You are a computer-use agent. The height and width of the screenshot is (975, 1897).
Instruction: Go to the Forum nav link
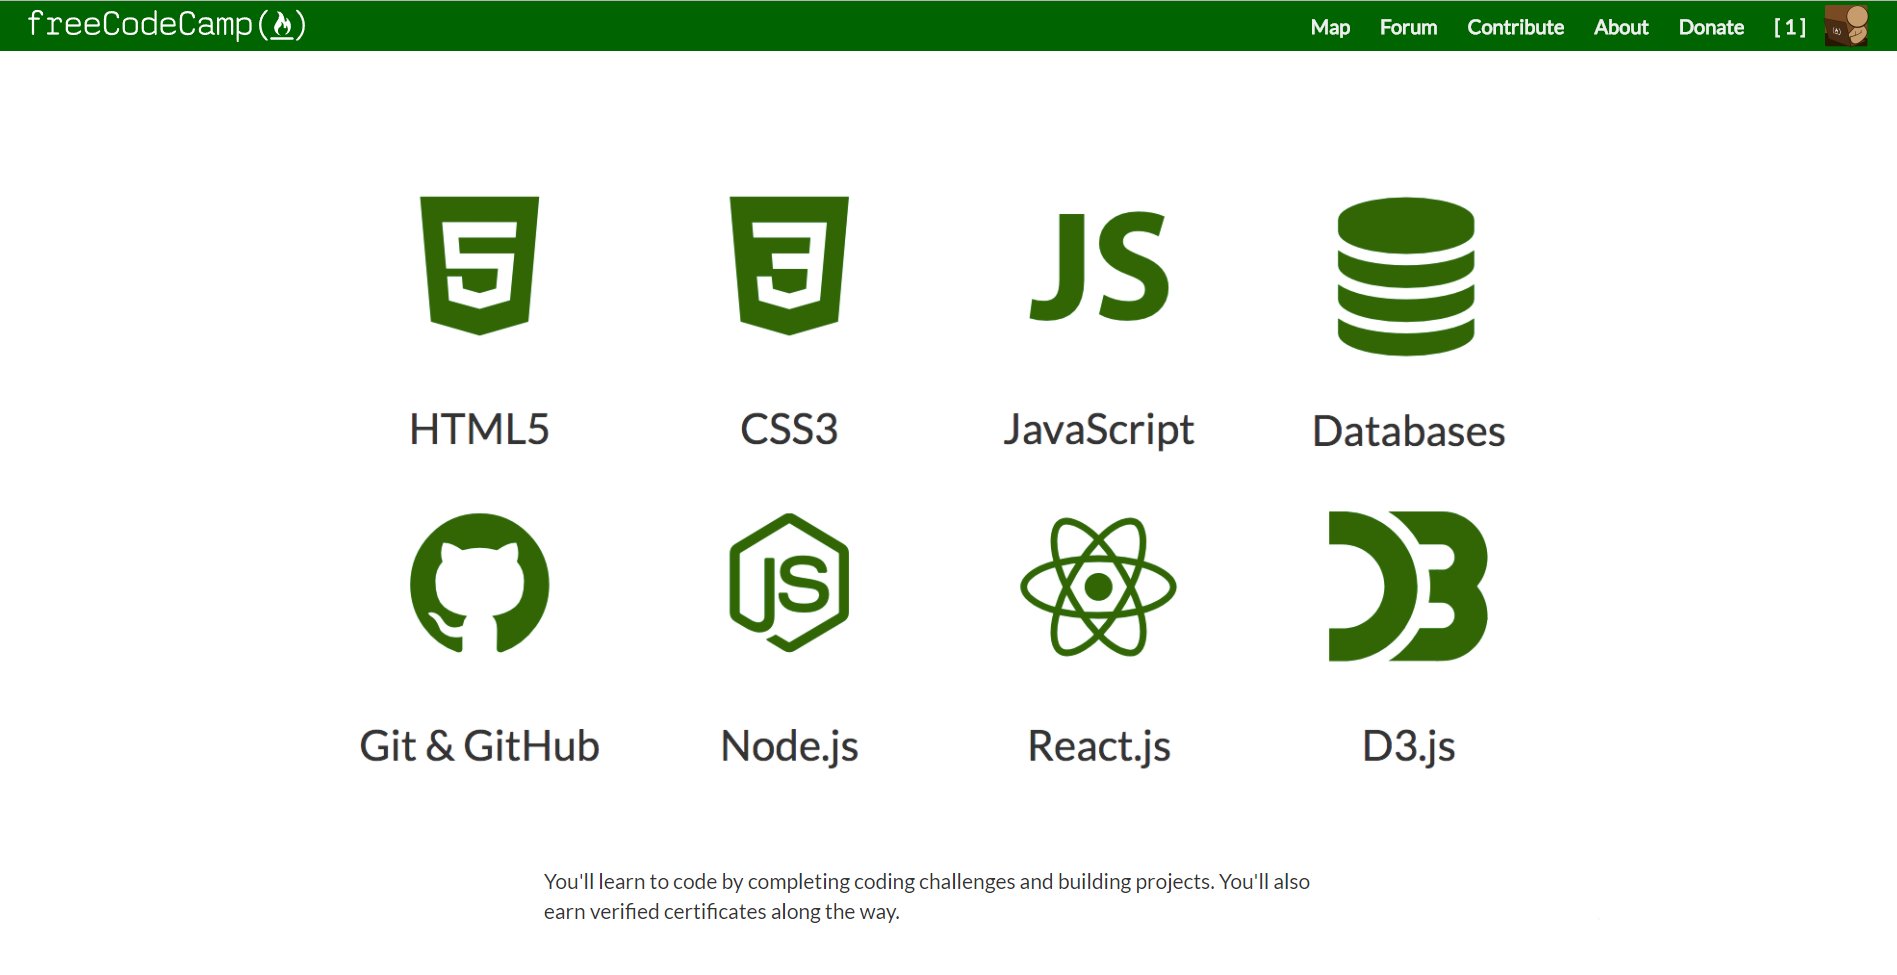point(1408,27)
